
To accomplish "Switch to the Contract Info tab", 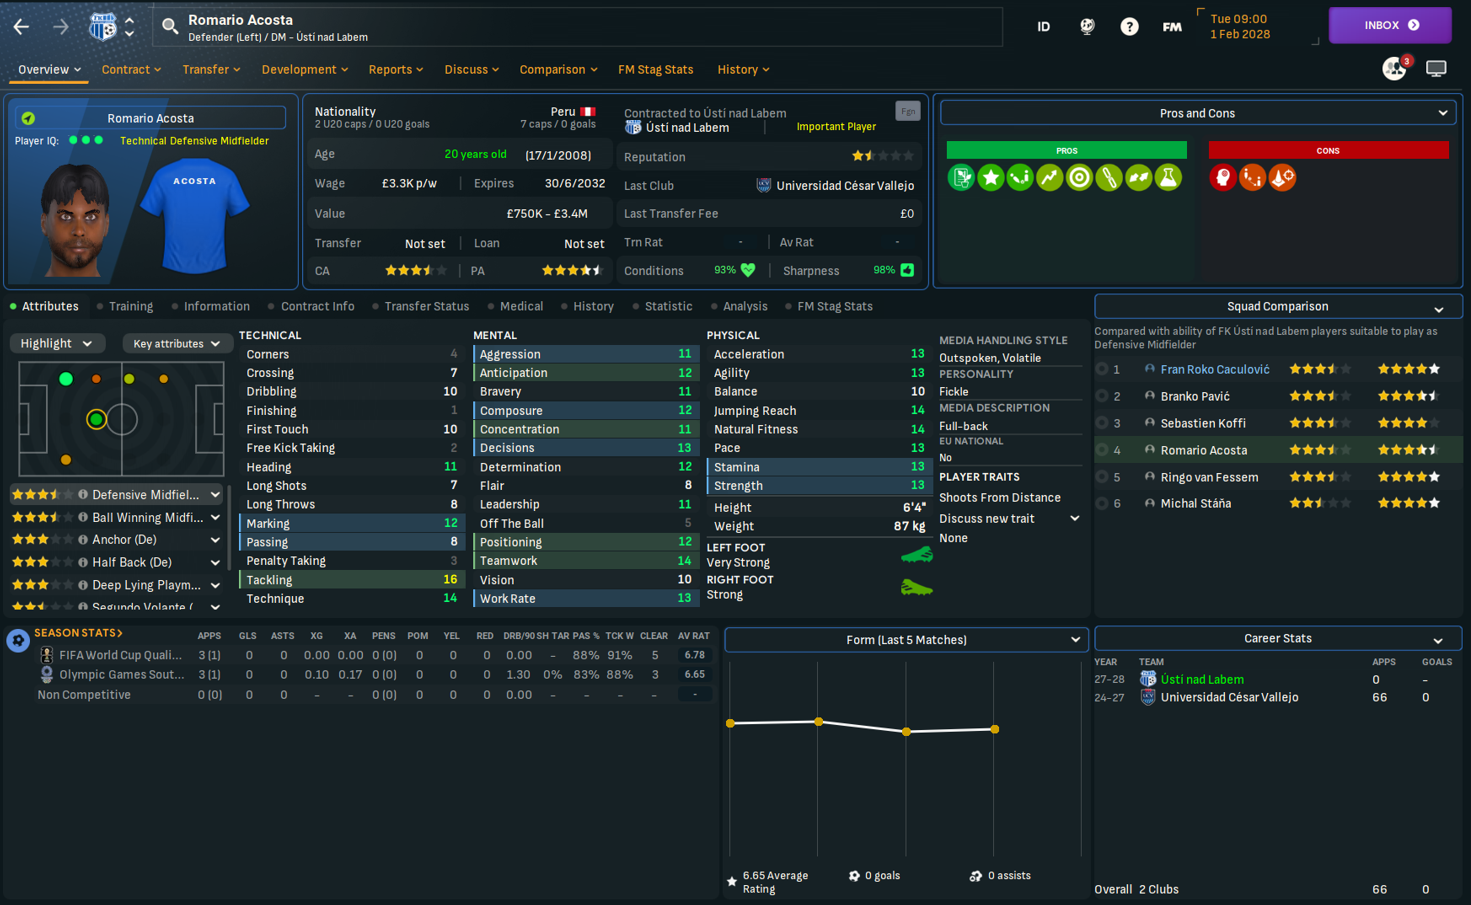I will tap(317, 306).
